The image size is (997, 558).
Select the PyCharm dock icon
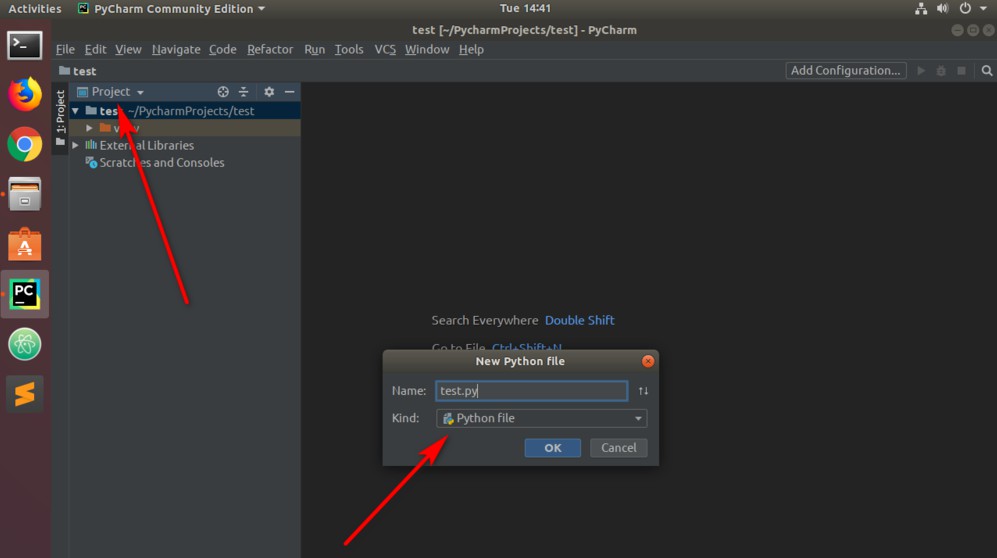[x=24, y=294]
